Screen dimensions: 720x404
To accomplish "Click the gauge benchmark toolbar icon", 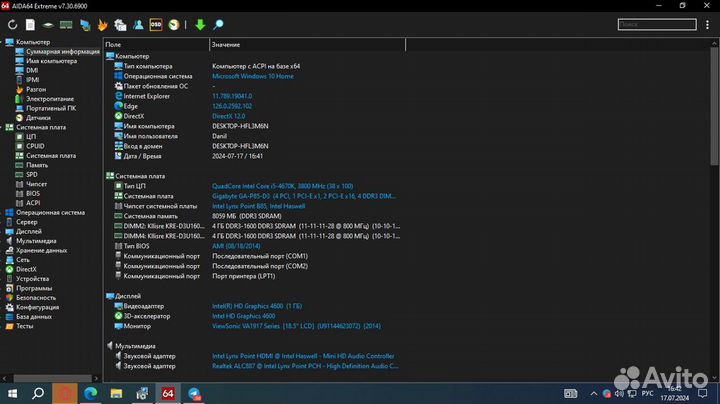I will pos(173,24).
